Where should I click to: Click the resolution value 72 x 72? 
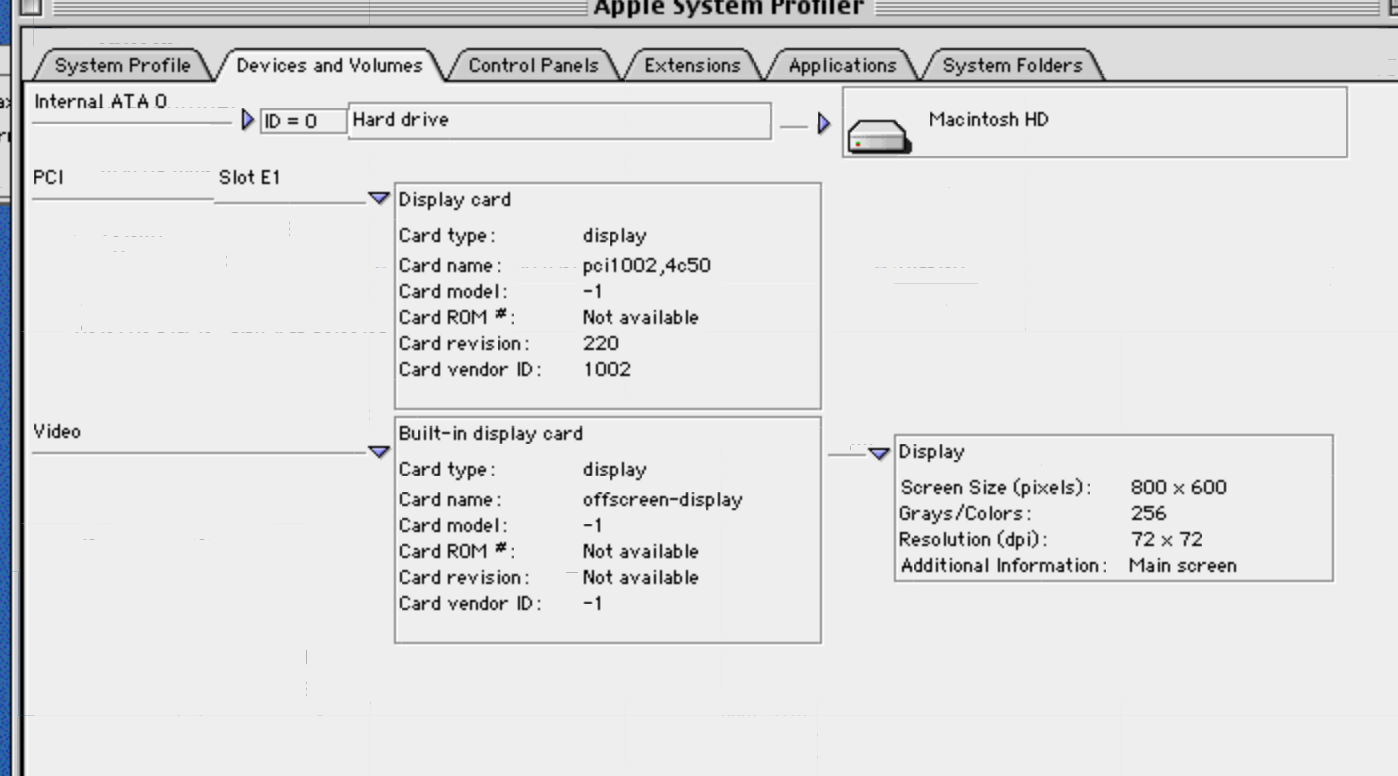click(x=1166, y=540)
